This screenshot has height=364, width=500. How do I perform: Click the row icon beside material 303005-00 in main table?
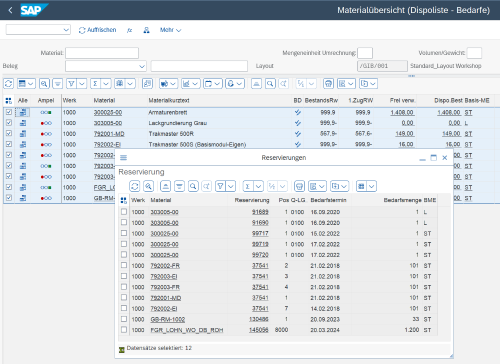pyautogui.click(x=23, y=123)
